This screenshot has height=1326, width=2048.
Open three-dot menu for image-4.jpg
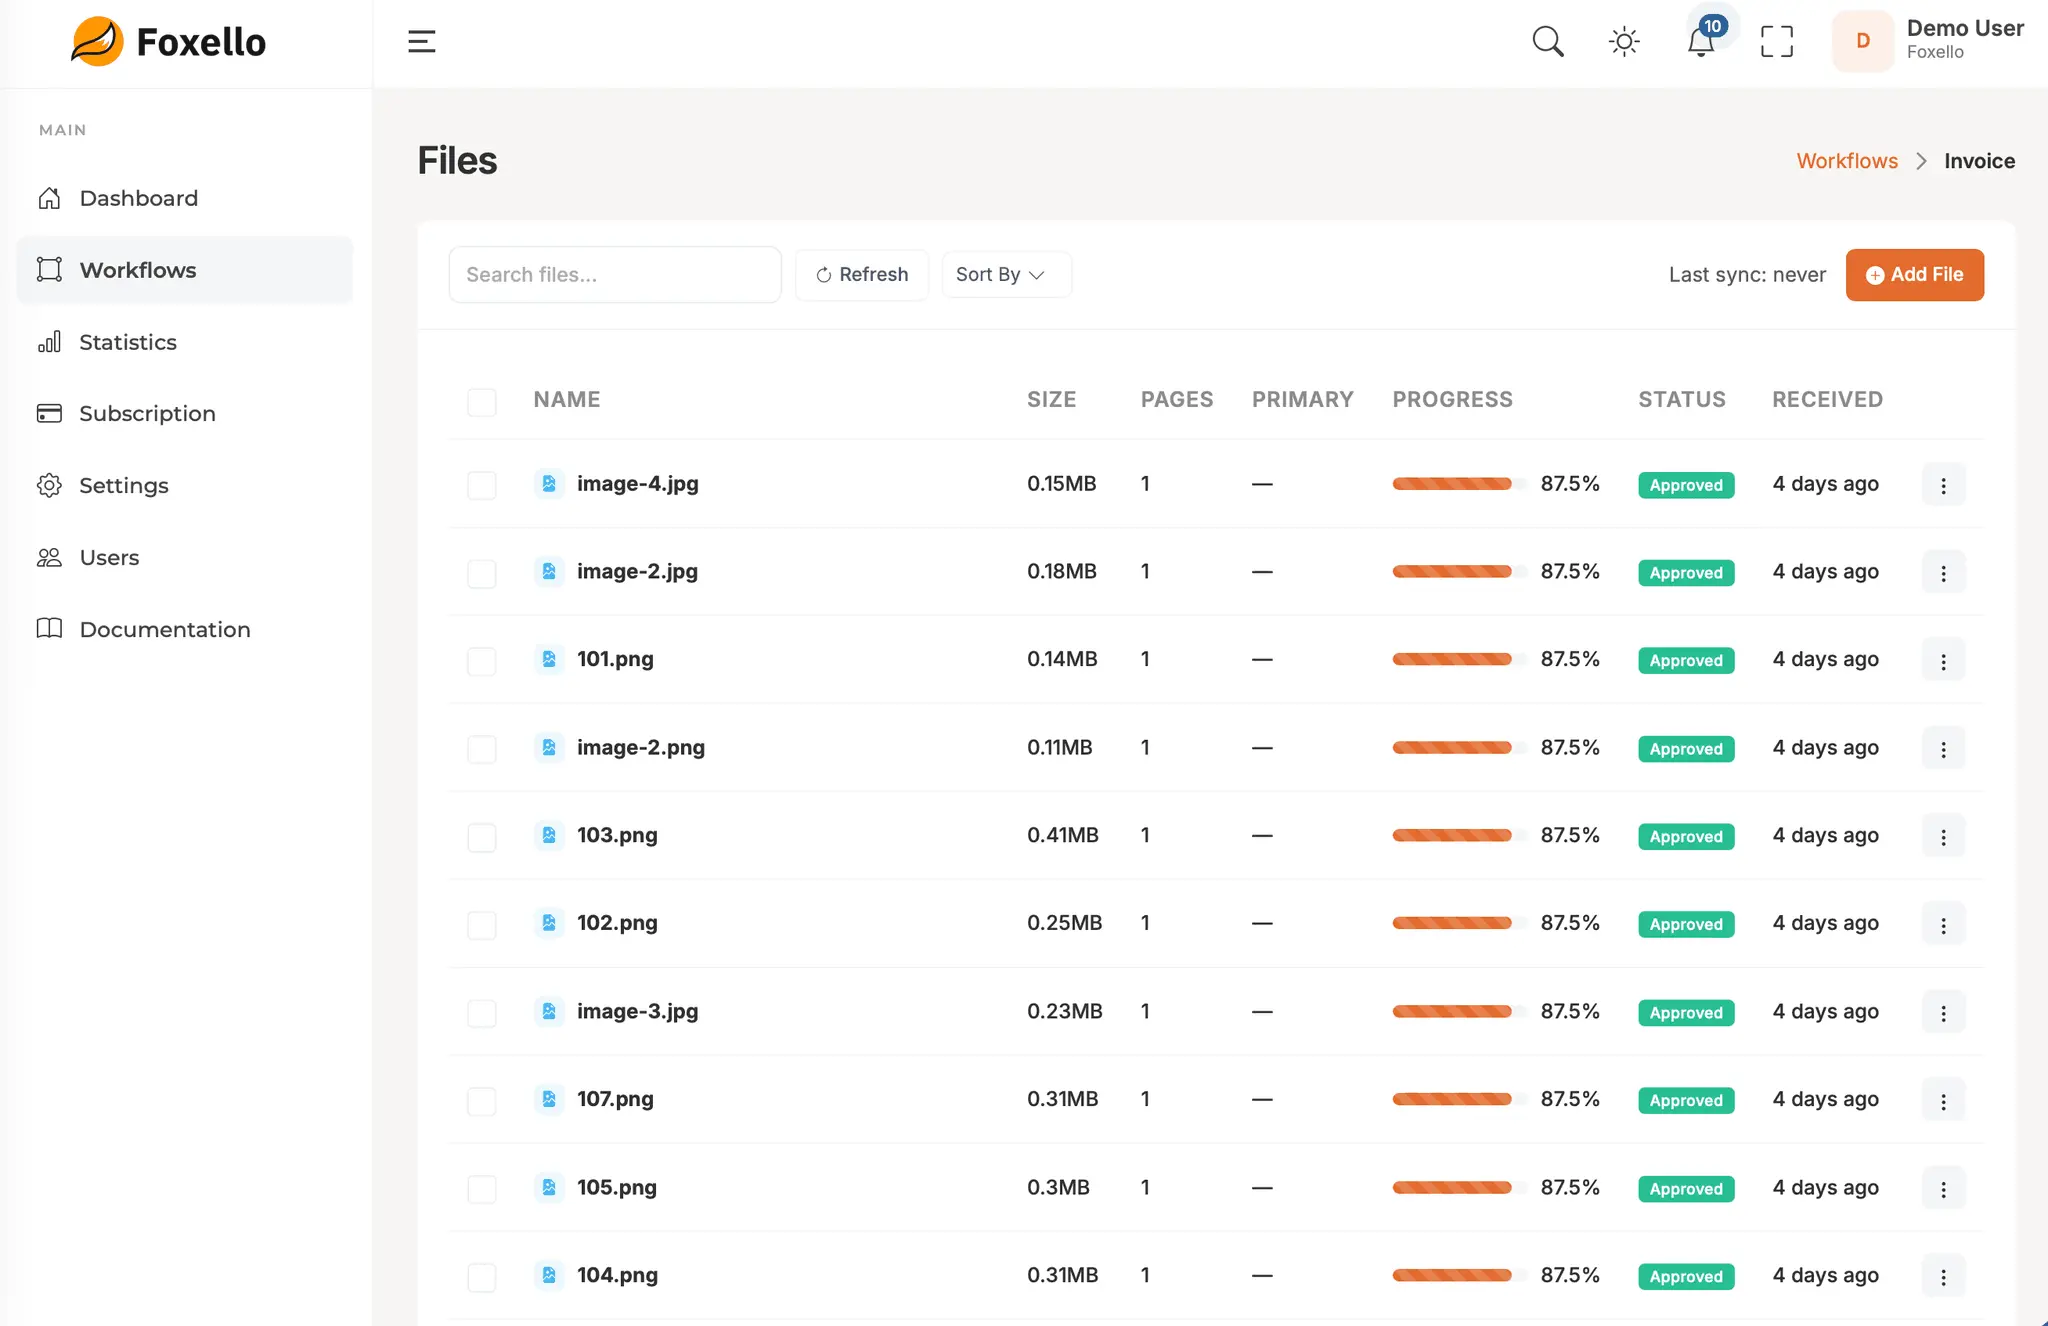[1943, 485]
